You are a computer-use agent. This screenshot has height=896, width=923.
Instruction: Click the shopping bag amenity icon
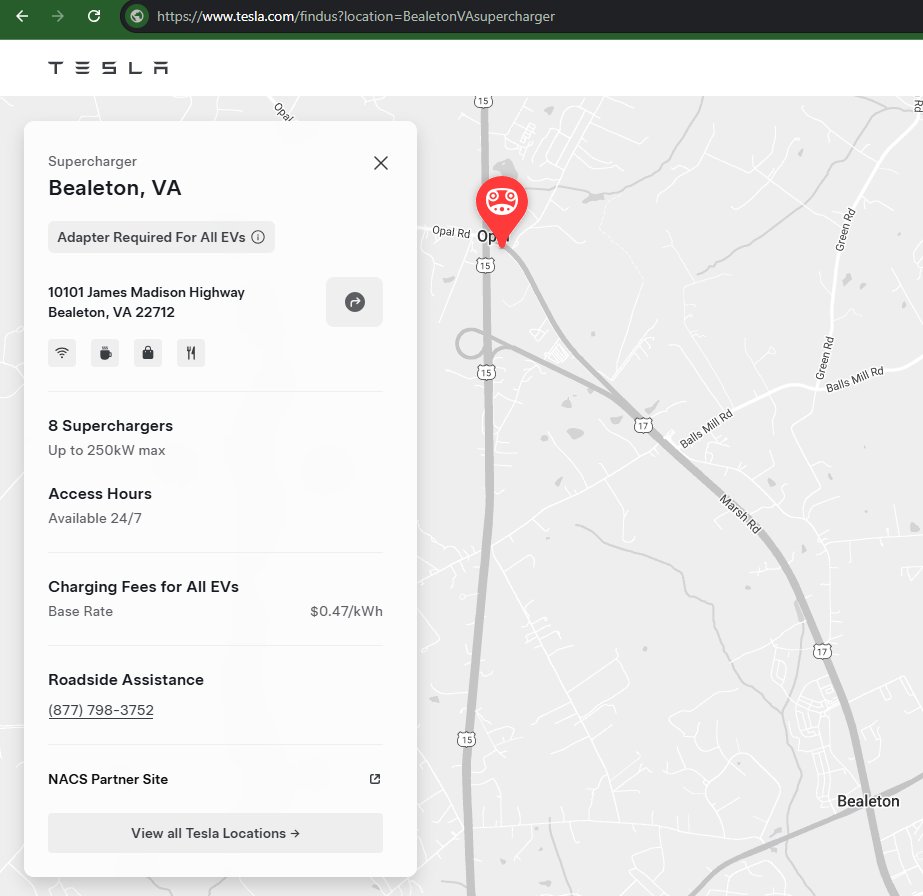[148, 353]
